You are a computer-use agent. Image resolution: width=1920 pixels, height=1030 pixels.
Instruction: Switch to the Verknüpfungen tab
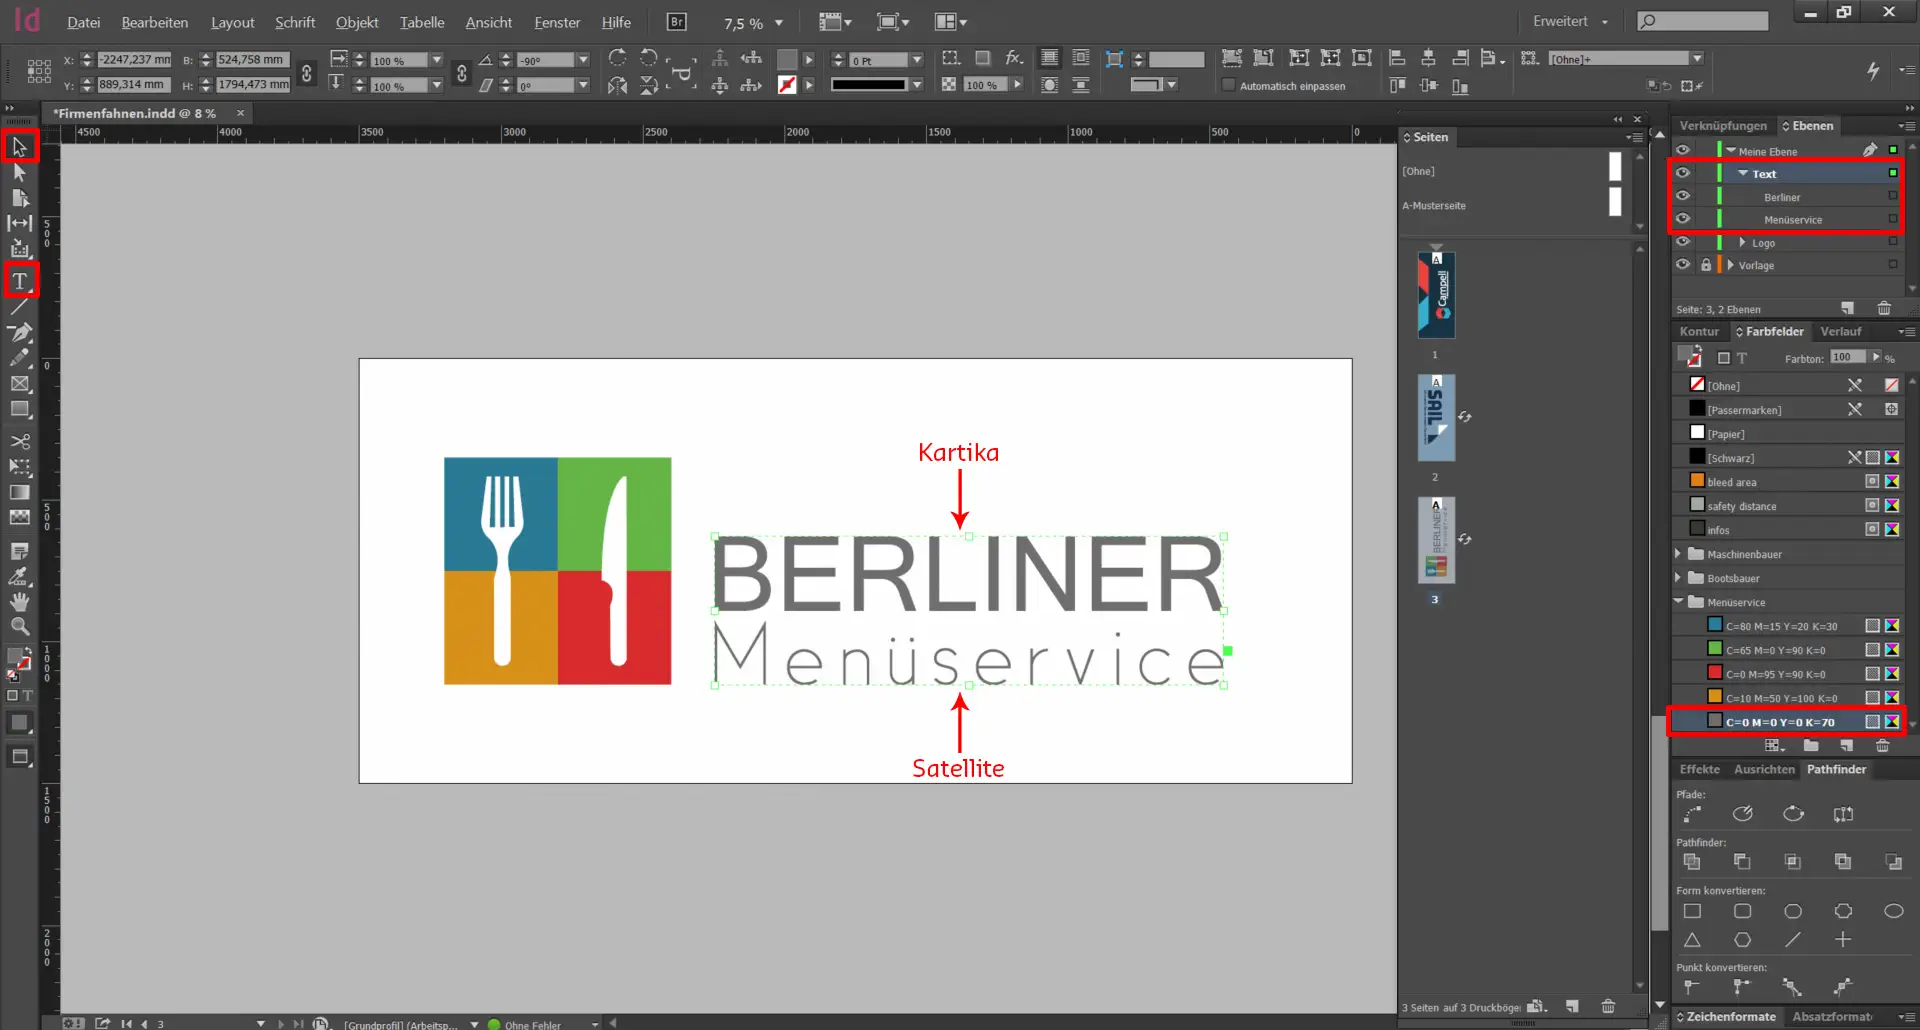pyautogui.click(x=1722, y=125)
